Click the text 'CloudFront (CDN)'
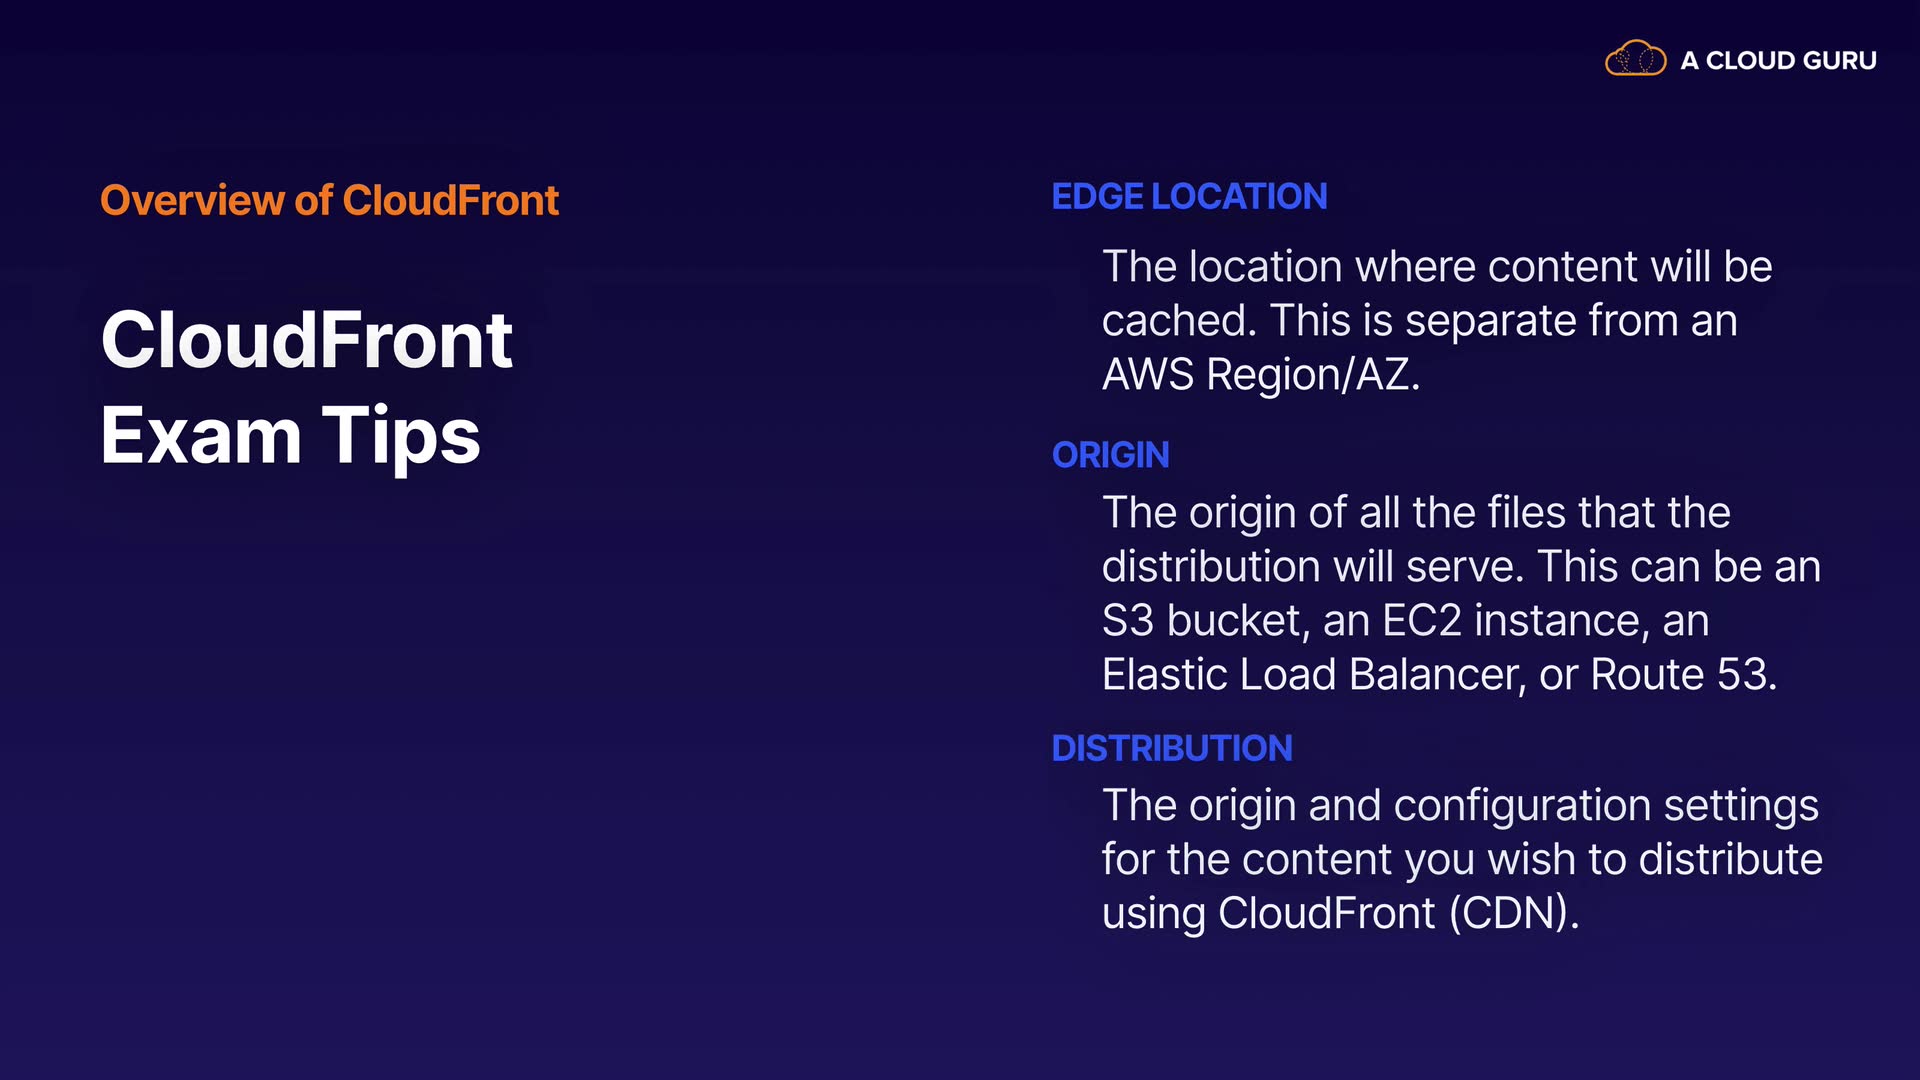The width and height of the screenshot is (1920, 1080). tap(1396, 913)
